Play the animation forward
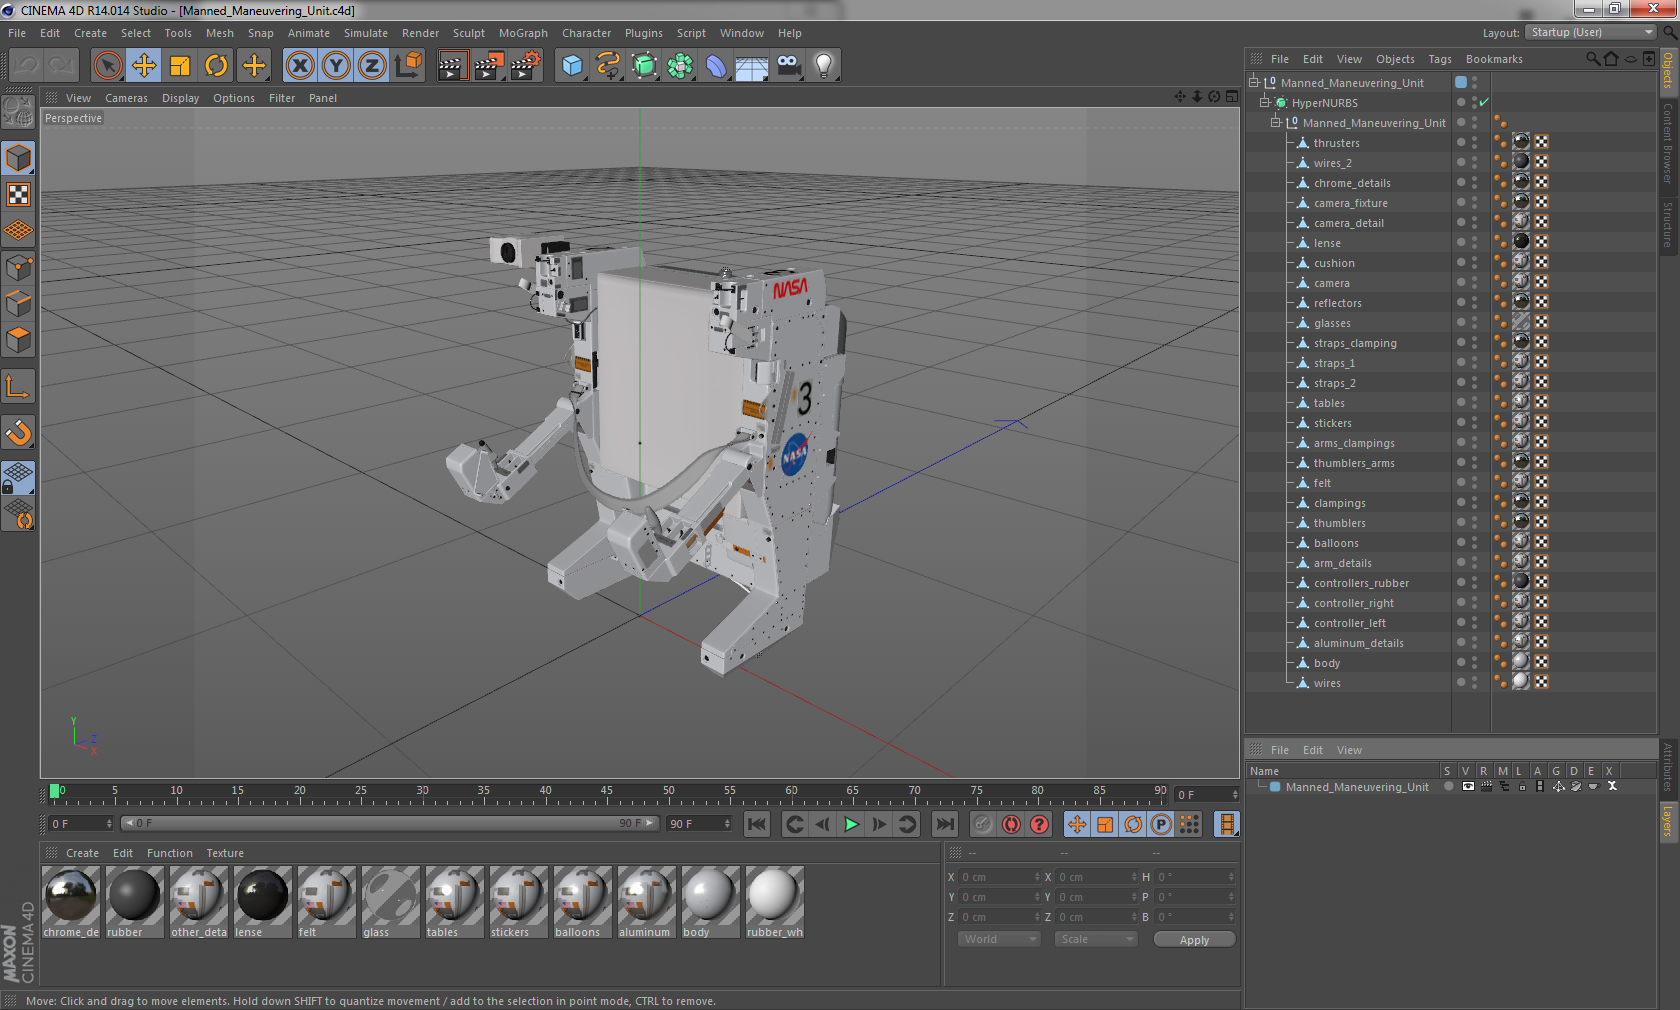The width and height of the screenshot is (1680, 1010). pos(851,824)
